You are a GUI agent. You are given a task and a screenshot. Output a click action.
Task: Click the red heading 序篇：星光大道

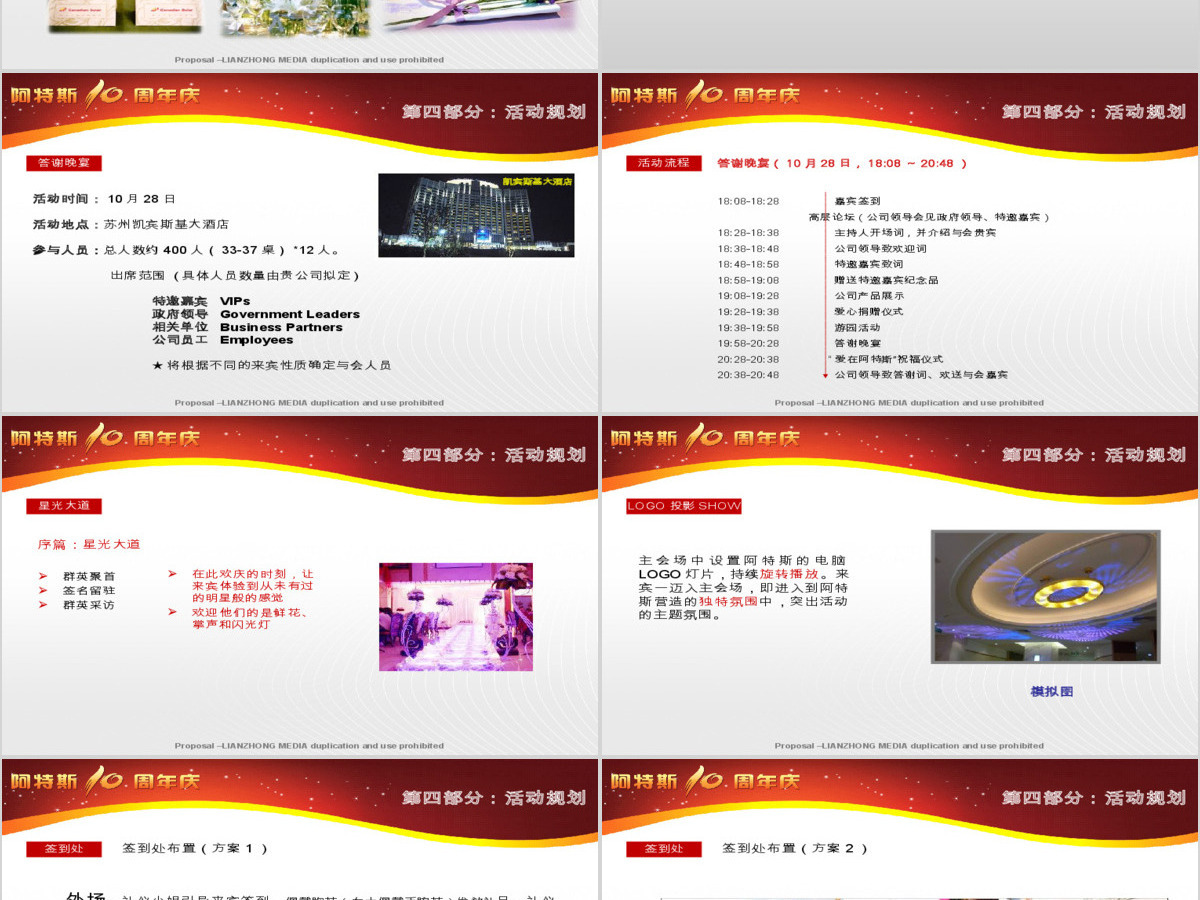89,545
